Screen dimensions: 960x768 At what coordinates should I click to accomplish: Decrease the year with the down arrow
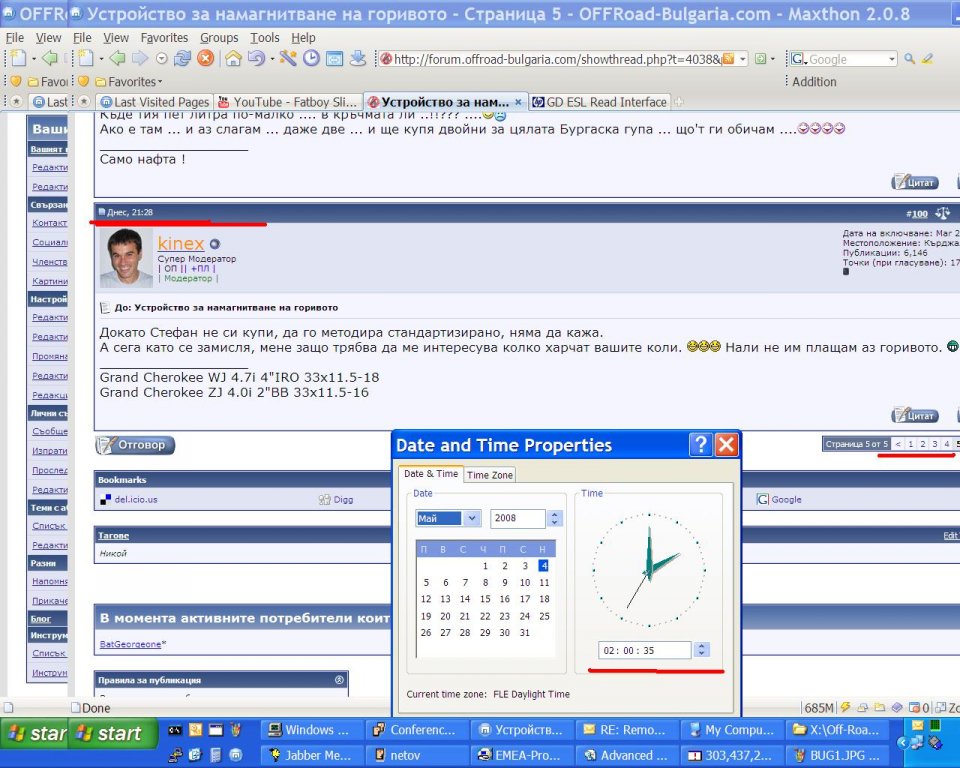tap(555, 522)
